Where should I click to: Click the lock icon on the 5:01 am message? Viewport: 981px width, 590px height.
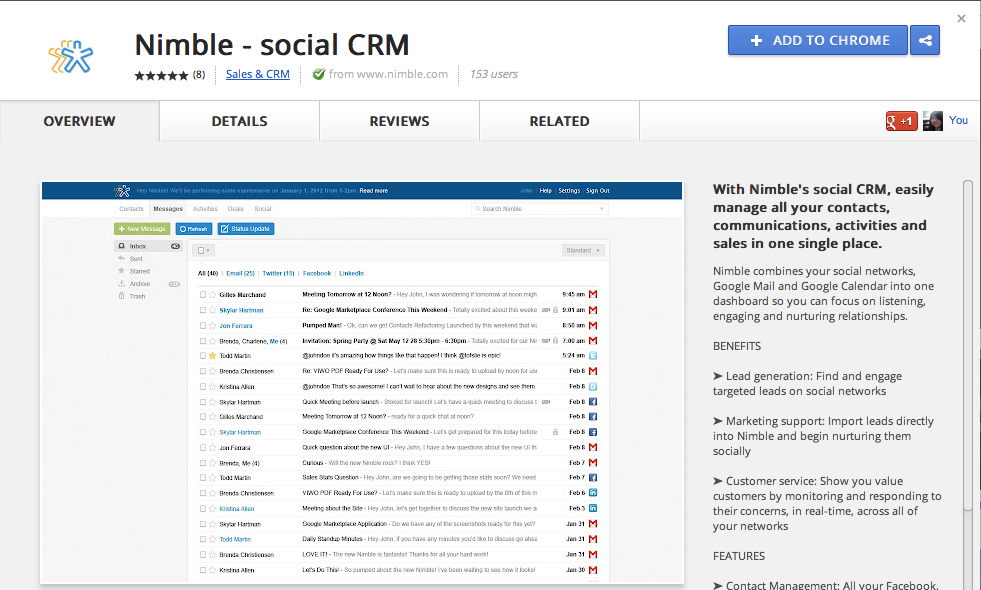[555, 310]
